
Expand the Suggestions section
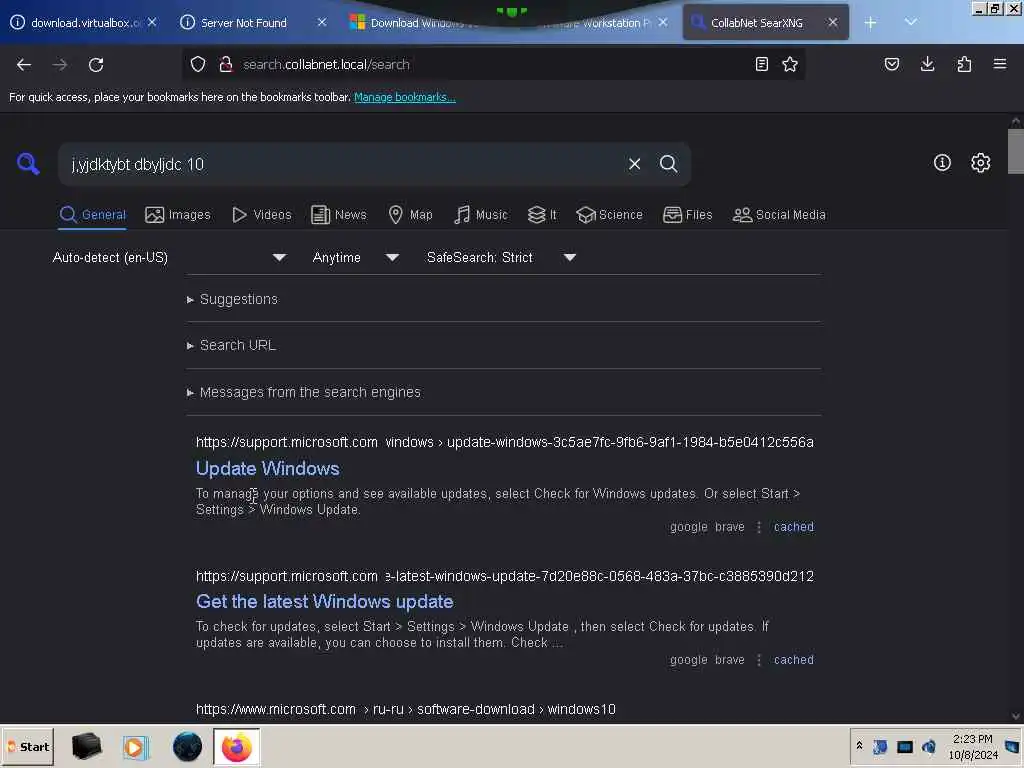pyautogui.click(x=232, y=299)
